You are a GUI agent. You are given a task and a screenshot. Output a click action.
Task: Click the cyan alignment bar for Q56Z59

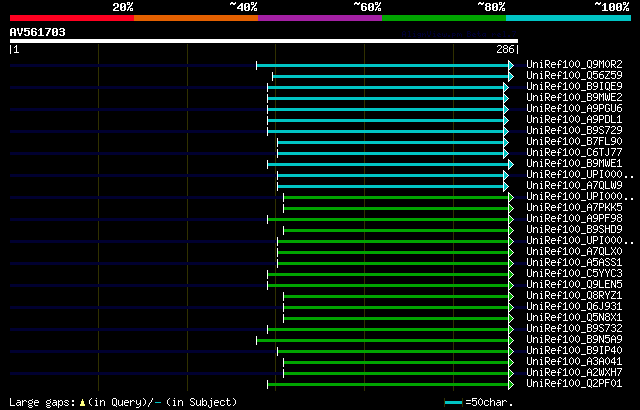tap(393, 76)
